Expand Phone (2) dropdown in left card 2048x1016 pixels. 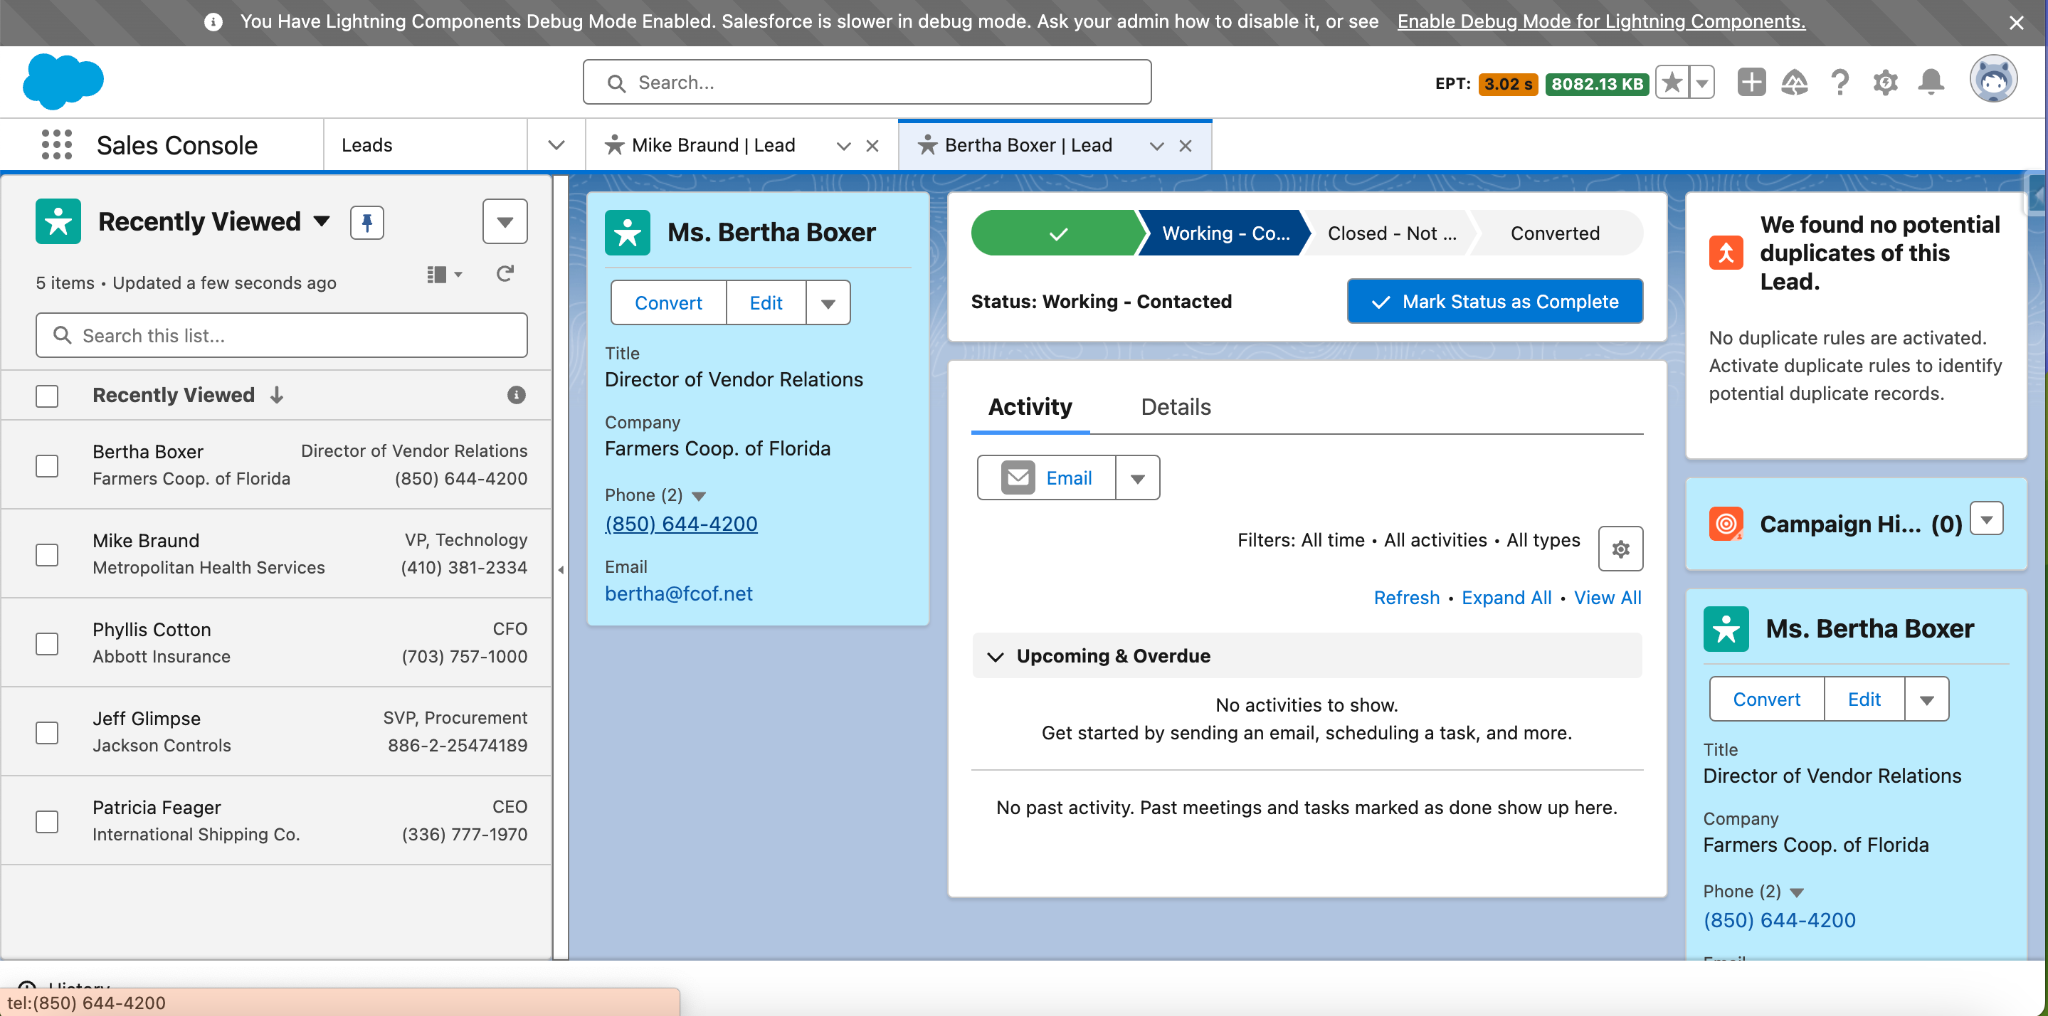click(699, 496)
